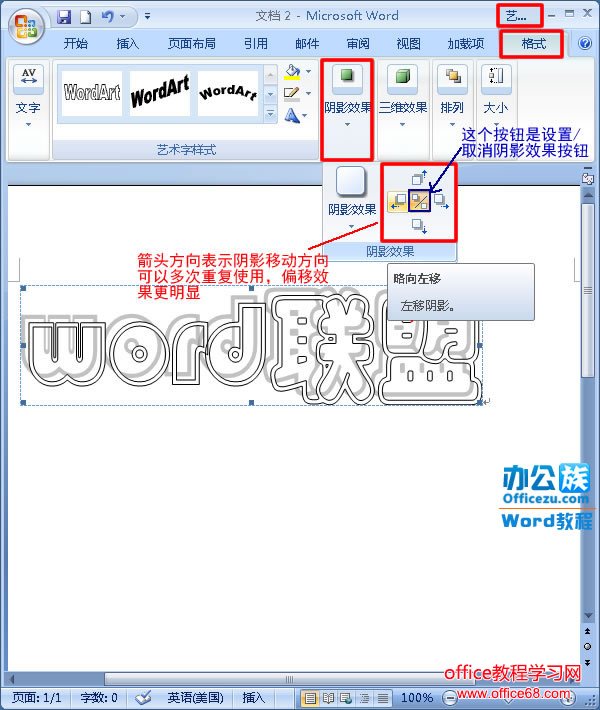Open the shape outline dropdown arrow
The image size is (600, 710).
tap(308, 93)
